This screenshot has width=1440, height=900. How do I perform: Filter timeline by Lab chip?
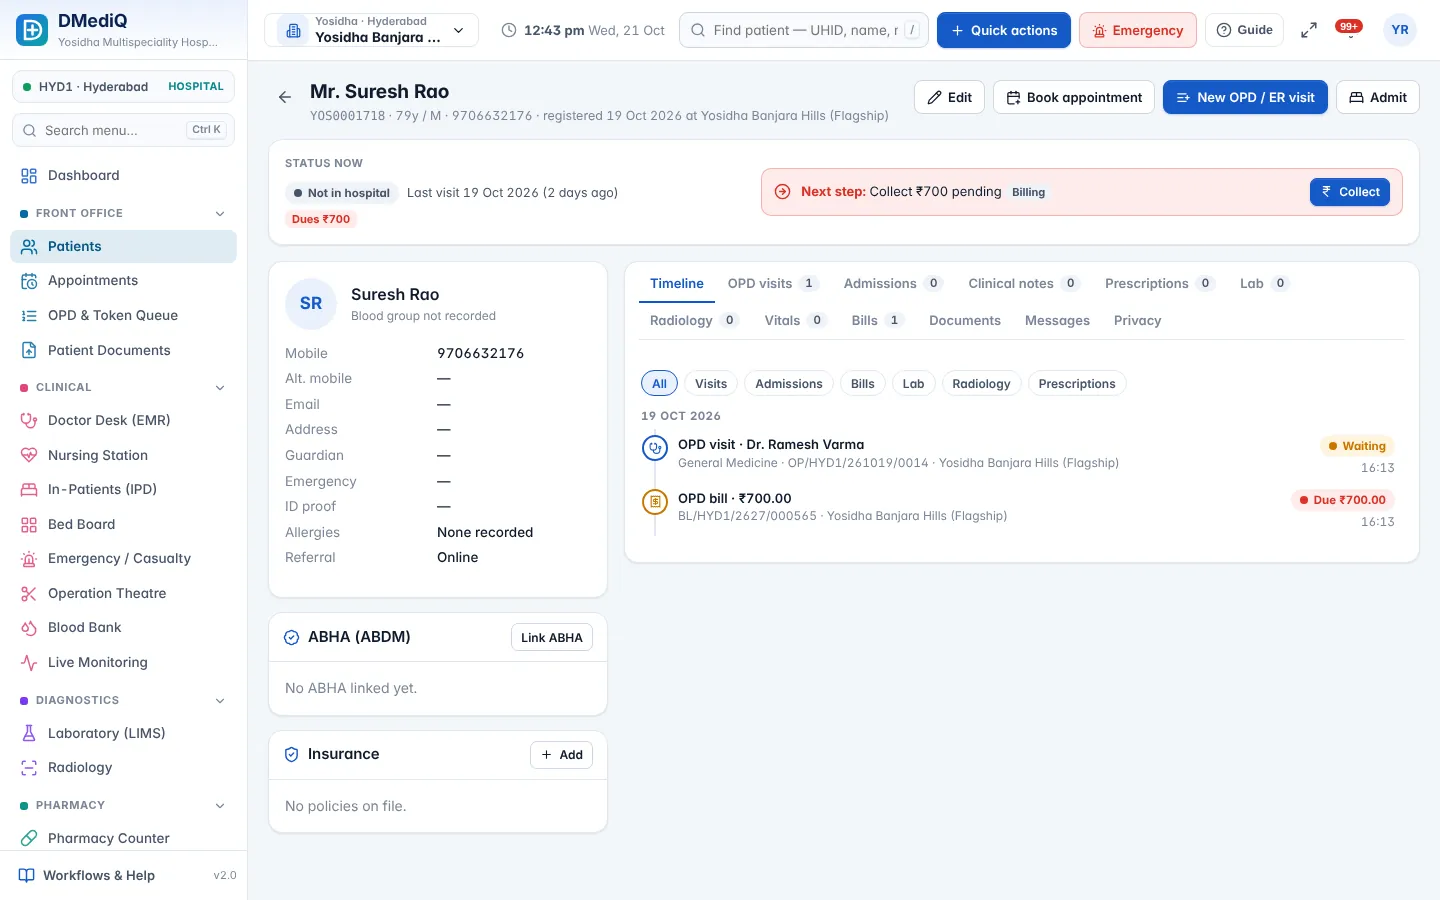click(x=914, y=384)
